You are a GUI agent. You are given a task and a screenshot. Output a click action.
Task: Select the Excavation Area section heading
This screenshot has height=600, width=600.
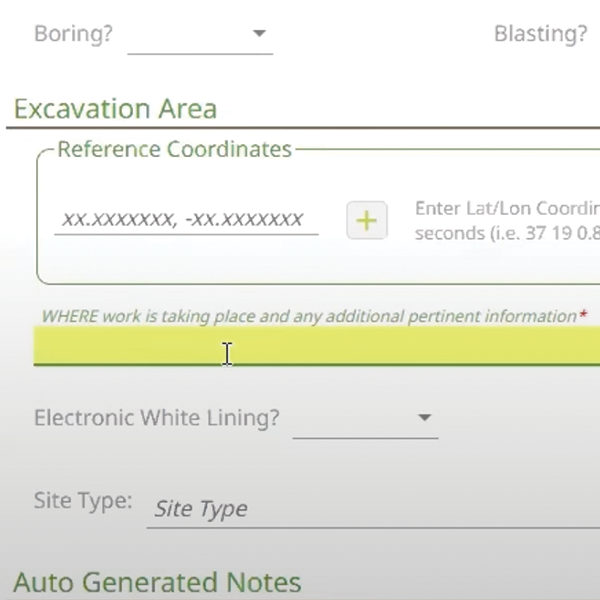click(x=115, y=109)
